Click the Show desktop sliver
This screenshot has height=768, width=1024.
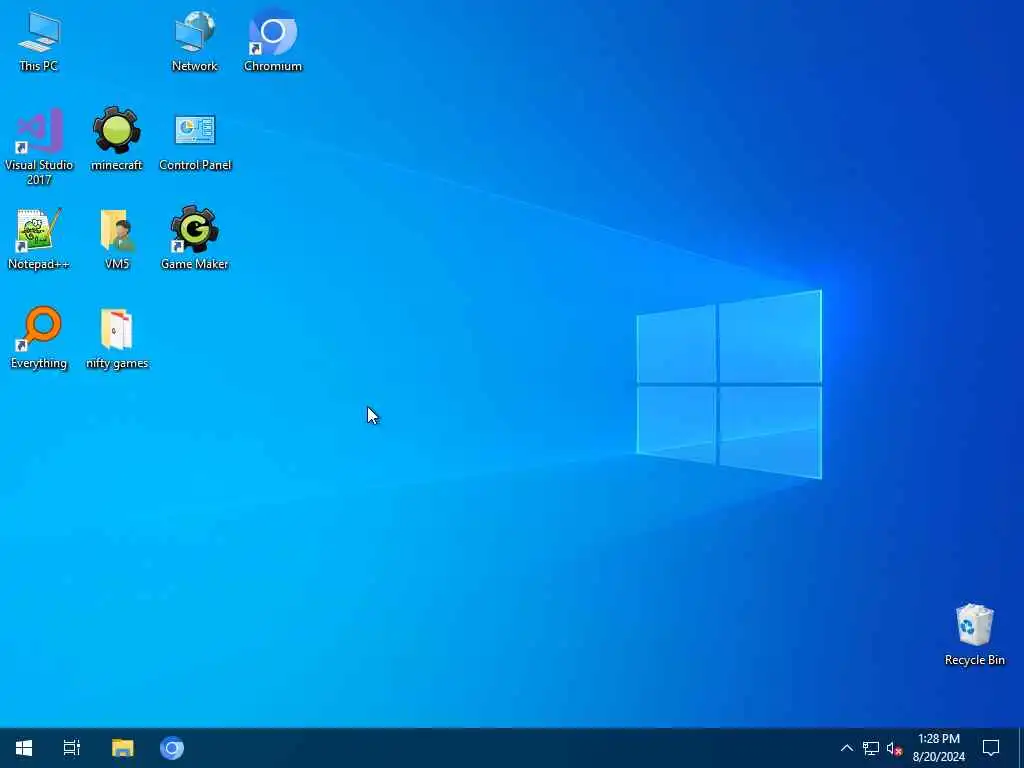[x=1021, y=748]
